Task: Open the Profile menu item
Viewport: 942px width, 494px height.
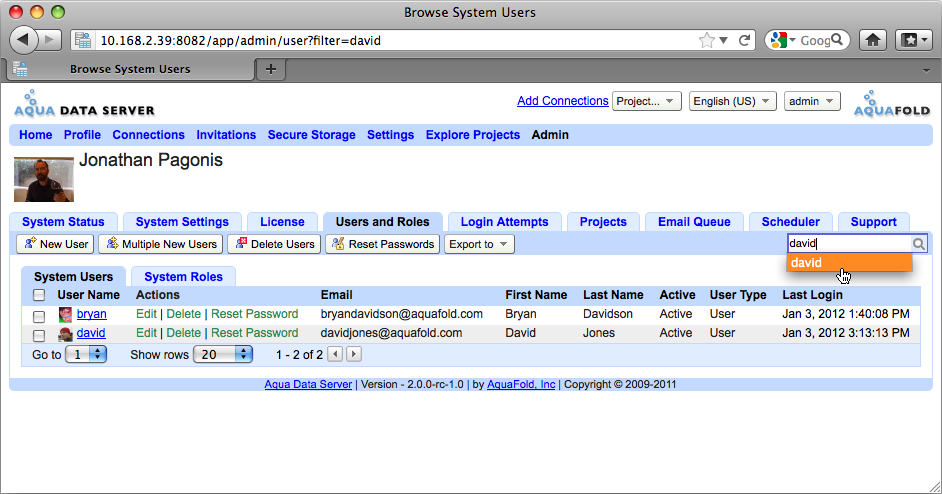Action: pyautogui.click(x=82, y=135)
